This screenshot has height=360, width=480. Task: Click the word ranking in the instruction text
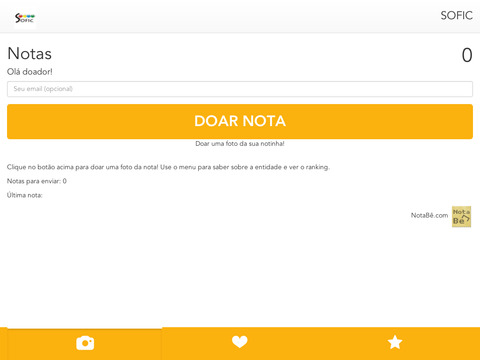[317, 167]
